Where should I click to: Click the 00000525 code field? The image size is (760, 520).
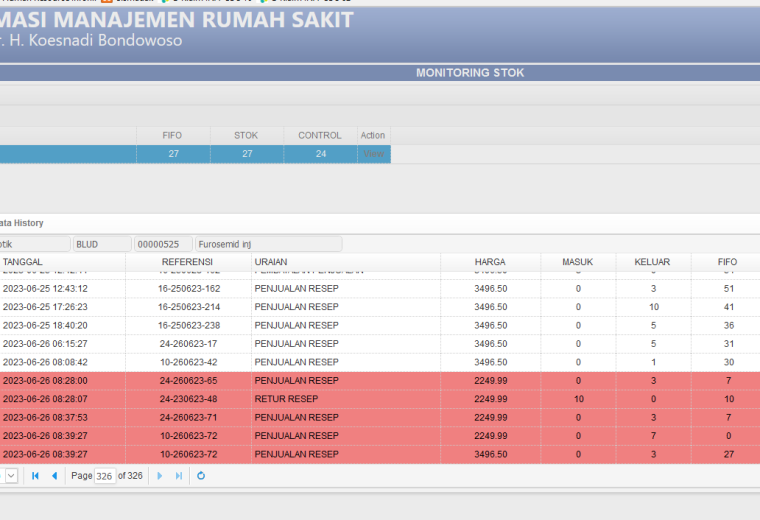click(163, 244)
